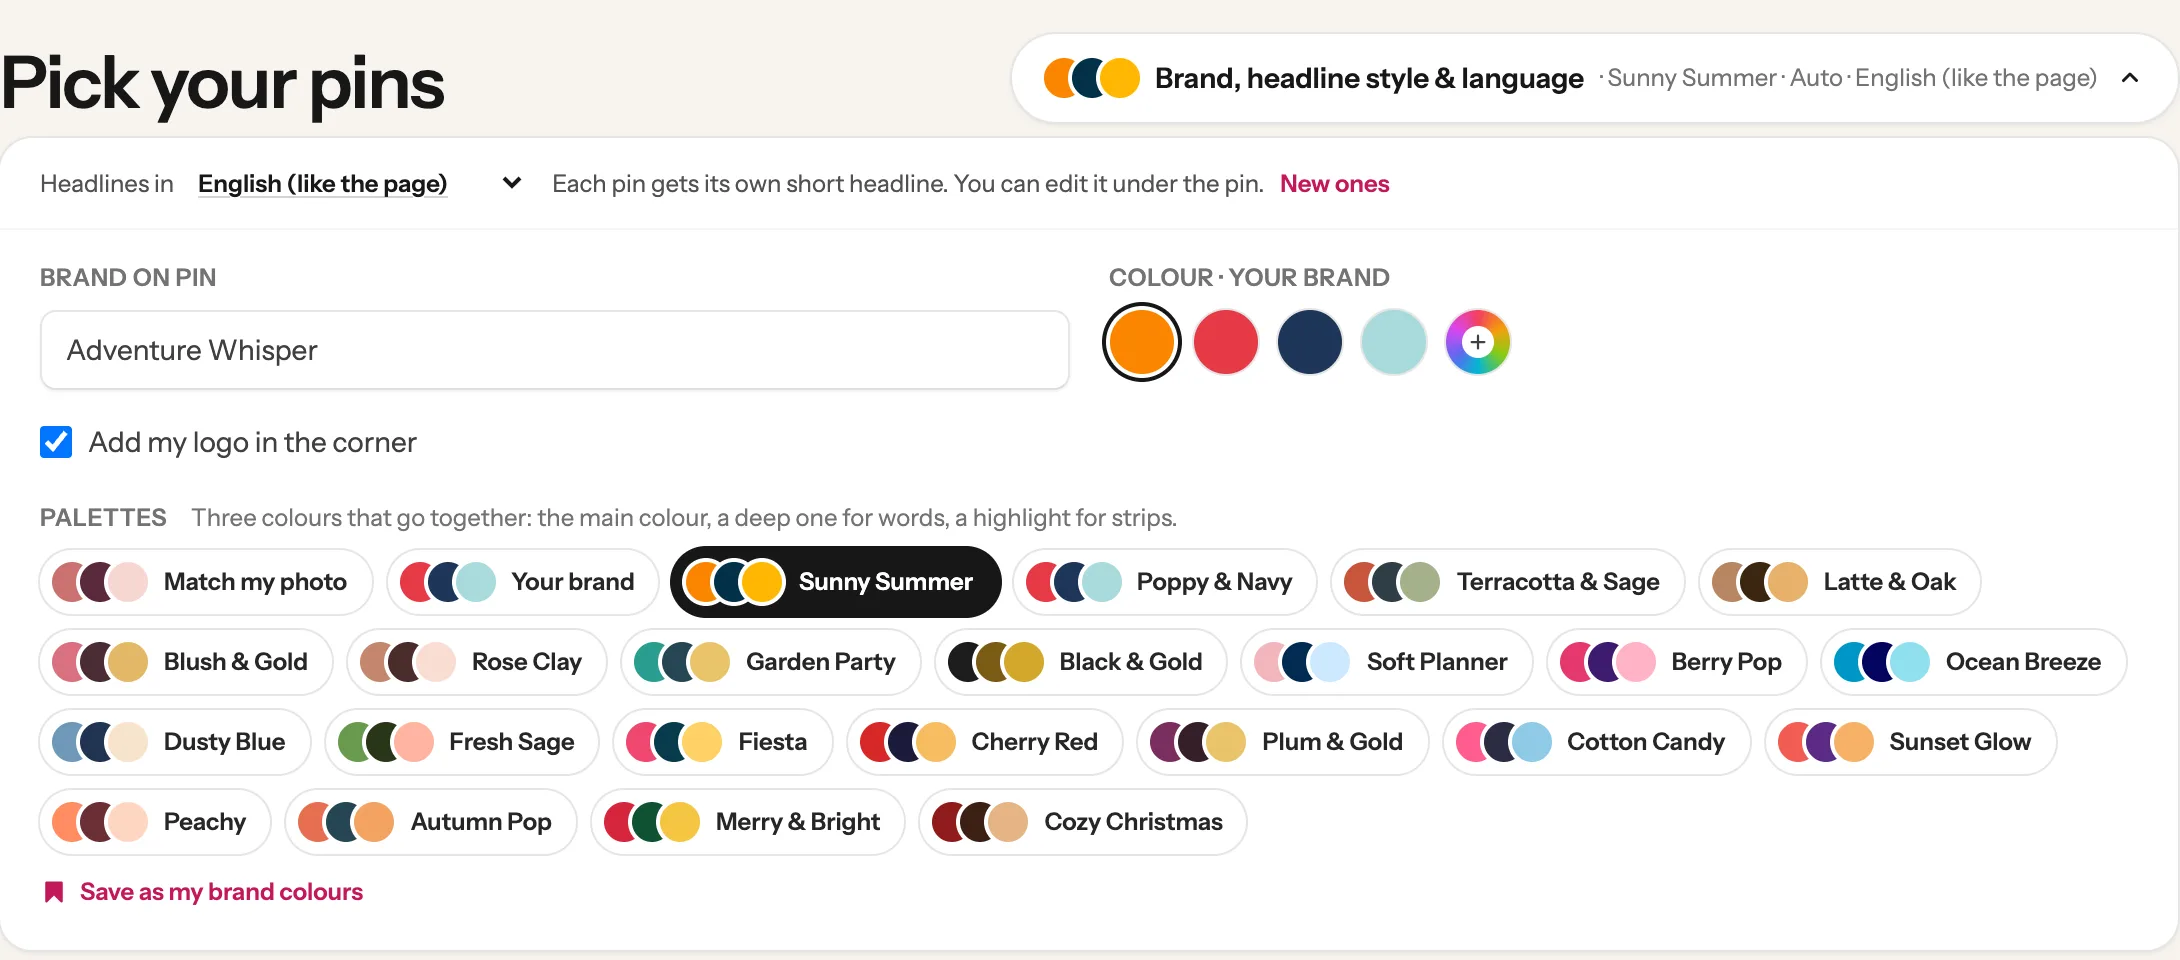Viewport: 2180px width, 960px height.
Task: Click Save as my brand colours link
Action: 221,892
